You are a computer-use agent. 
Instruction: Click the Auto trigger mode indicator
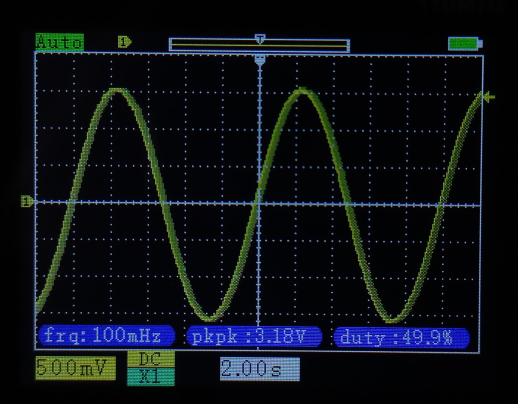pos(60,42)
